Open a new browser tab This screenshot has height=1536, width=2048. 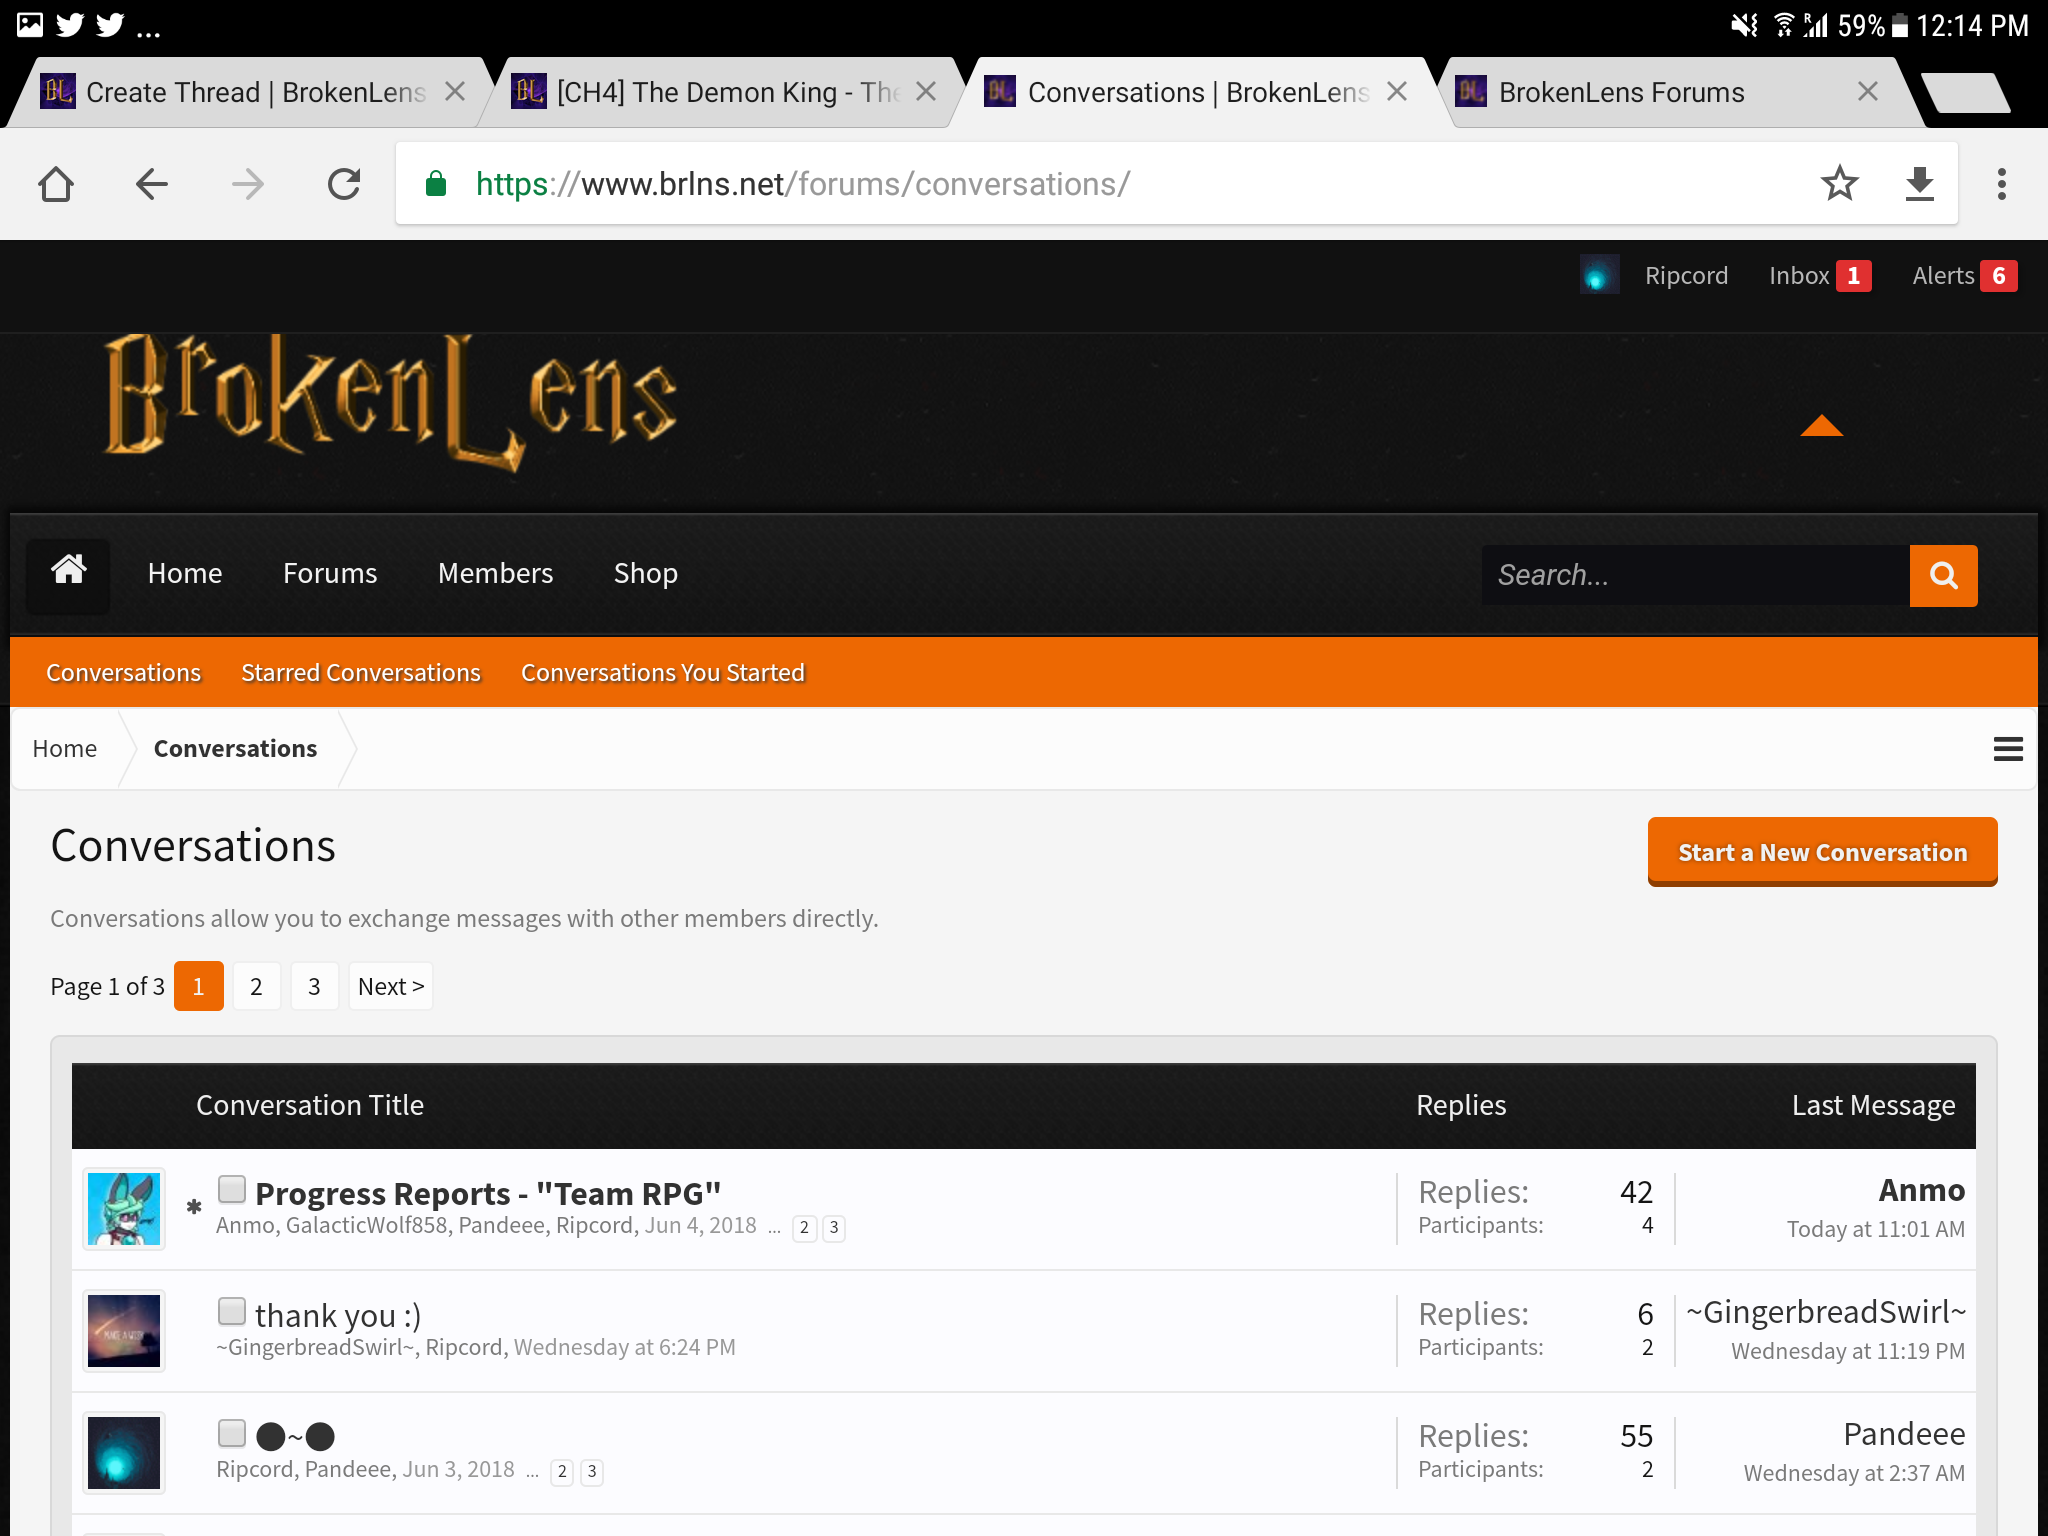pyautogui.click(x=1965, y=93)
